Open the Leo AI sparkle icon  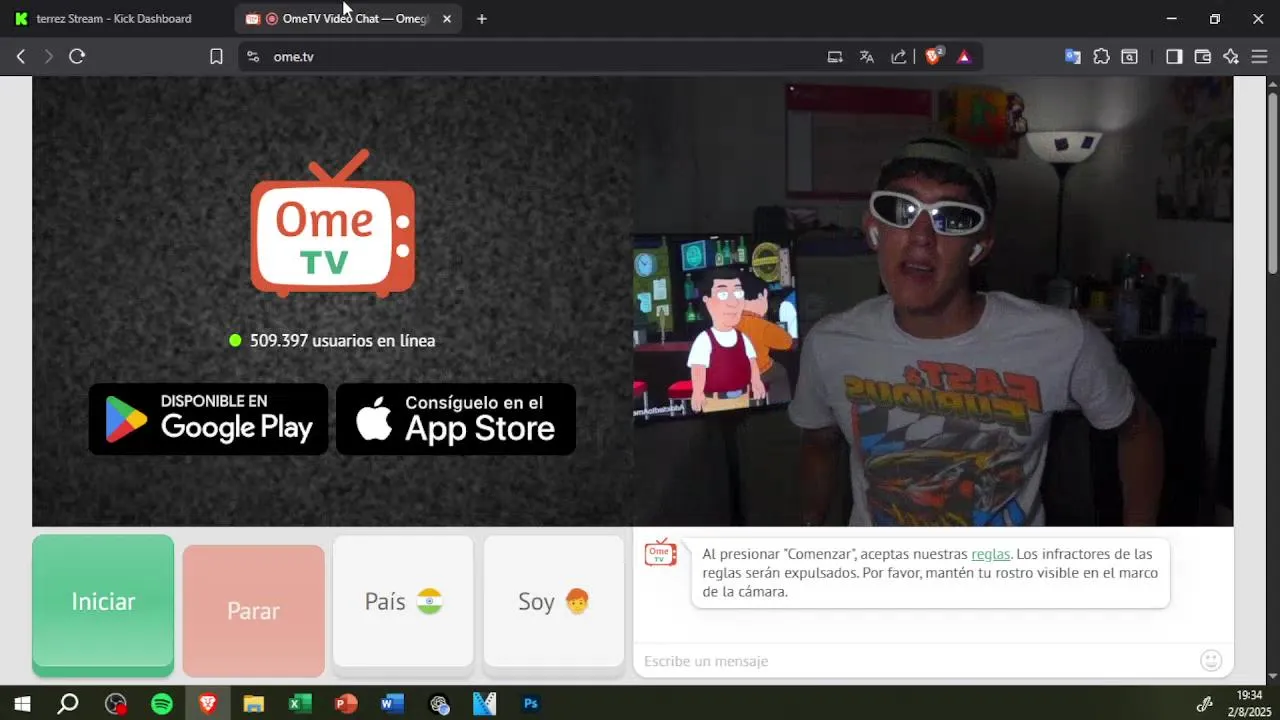1231,57
